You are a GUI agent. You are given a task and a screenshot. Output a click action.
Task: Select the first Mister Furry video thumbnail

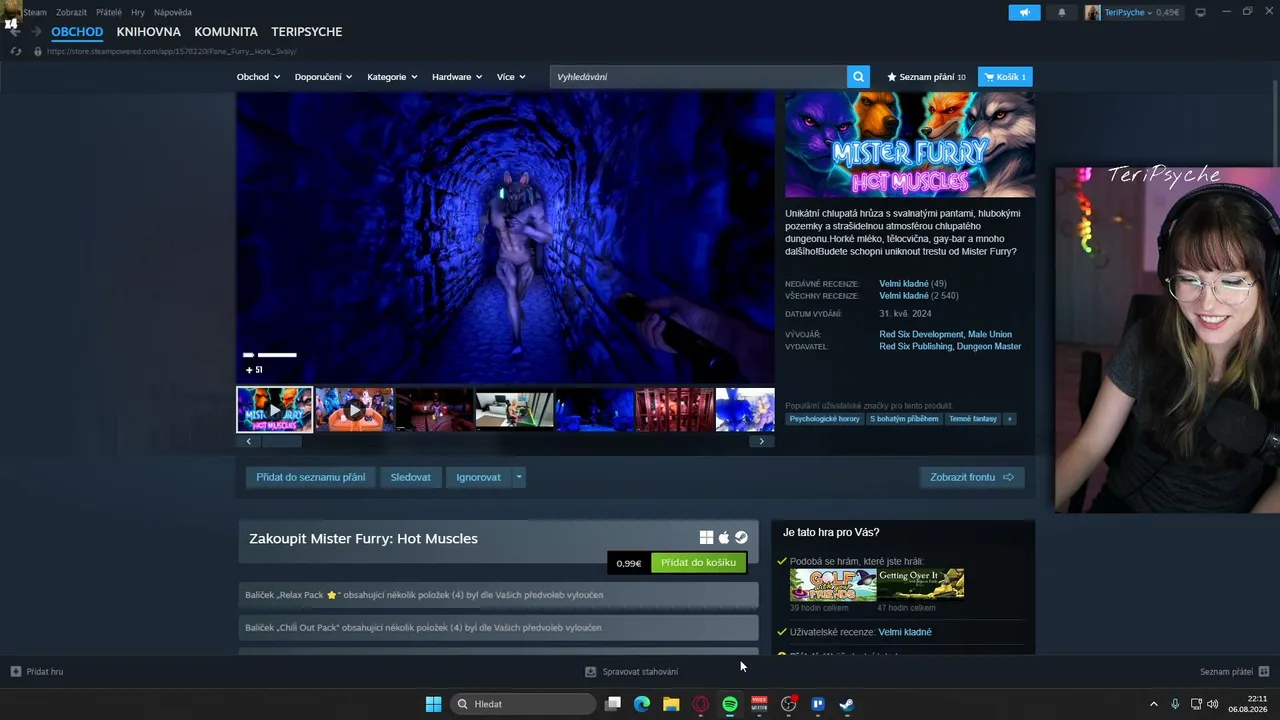click(x=274, y=410)
